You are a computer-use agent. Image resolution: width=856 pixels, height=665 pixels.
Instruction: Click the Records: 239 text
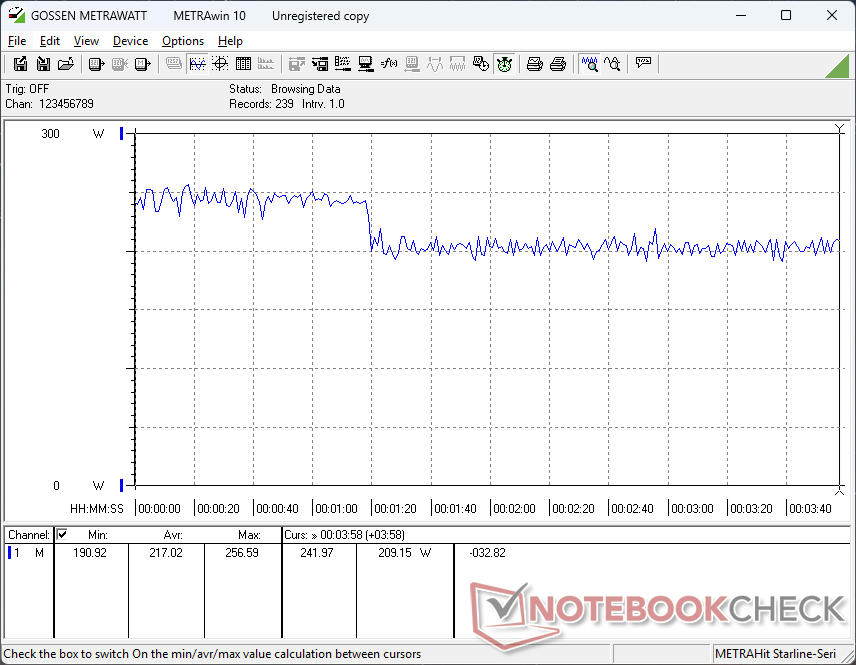(261, 104)
